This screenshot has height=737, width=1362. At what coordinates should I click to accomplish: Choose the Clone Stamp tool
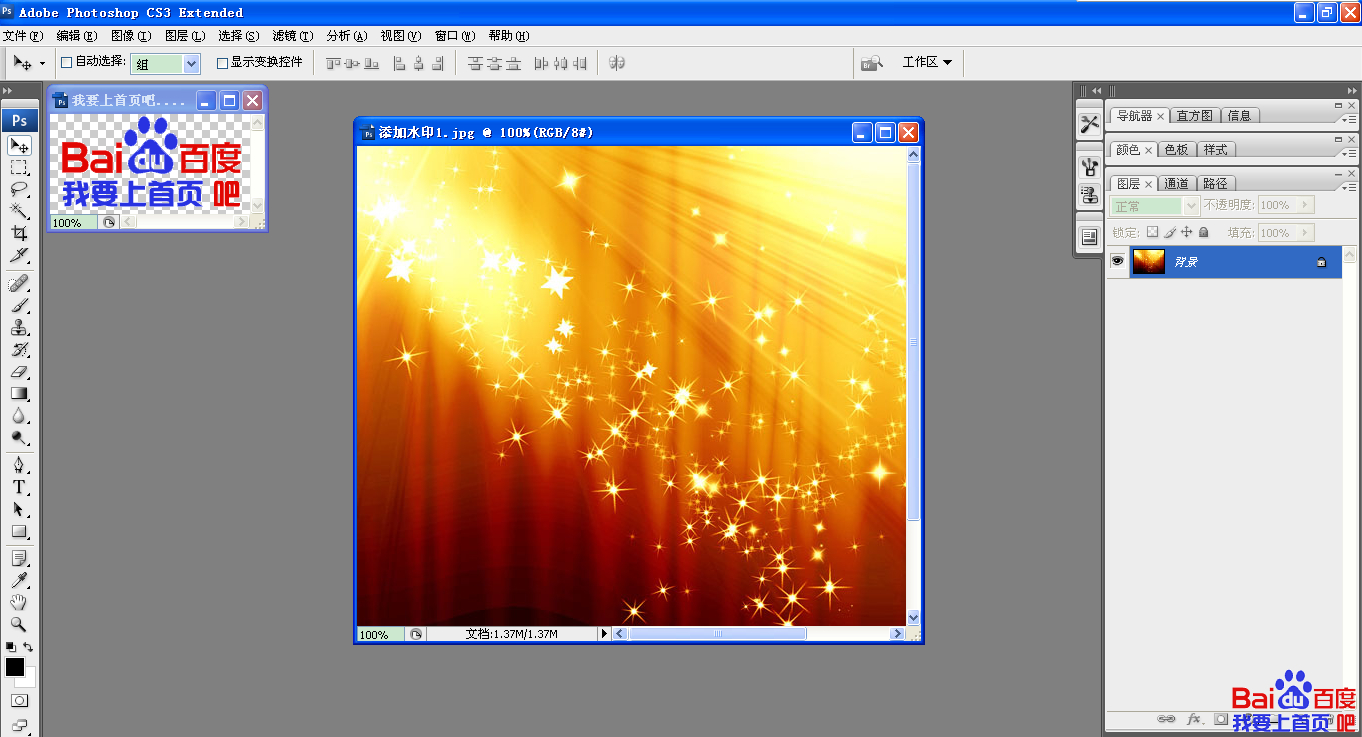(19, 328)
